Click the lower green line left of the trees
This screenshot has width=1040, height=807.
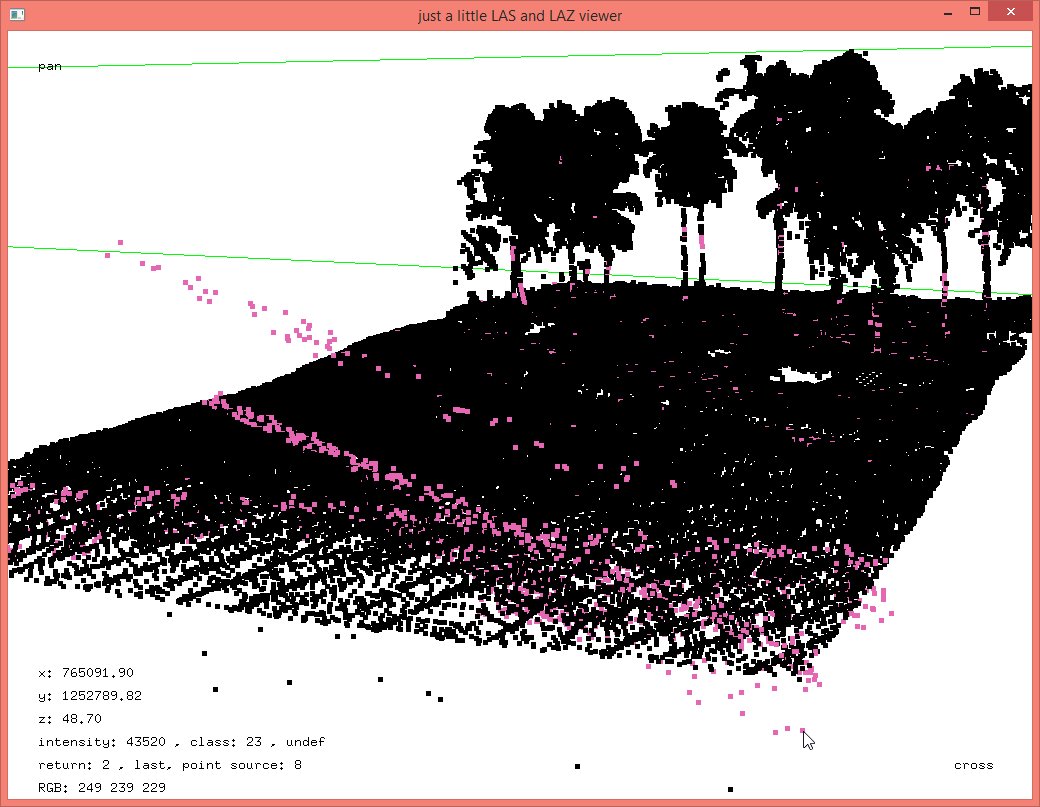tap(250, 257)
